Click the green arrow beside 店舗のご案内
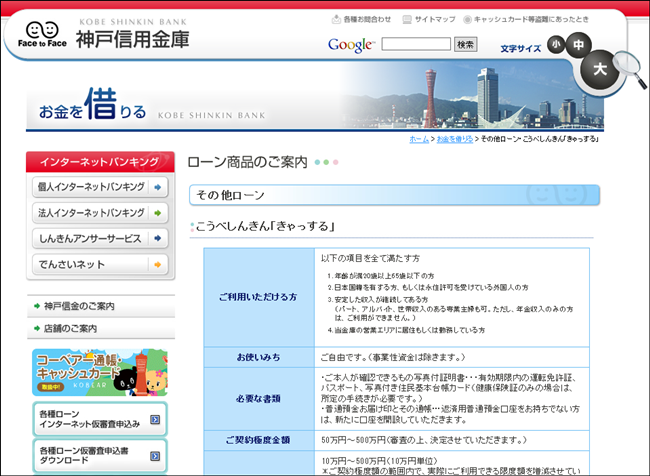This screenshot has width=650, height=476. (x=37, y=328)
